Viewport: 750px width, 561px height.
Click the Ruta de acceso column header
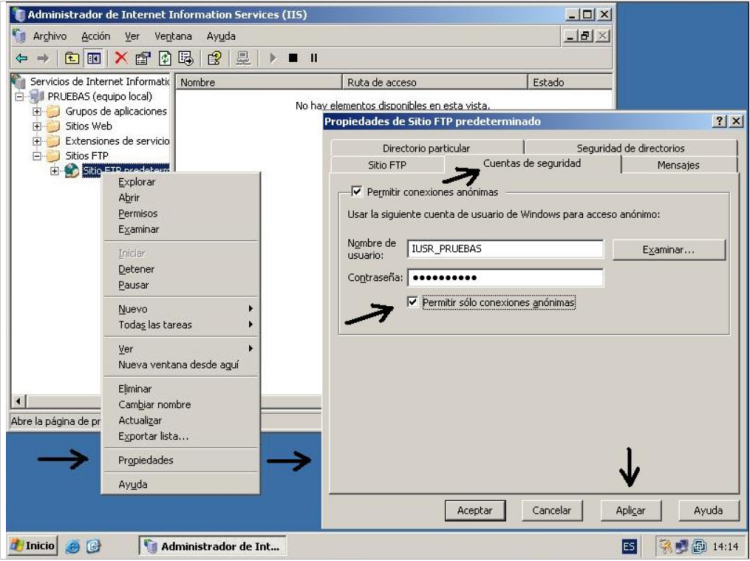click(435, 82)
